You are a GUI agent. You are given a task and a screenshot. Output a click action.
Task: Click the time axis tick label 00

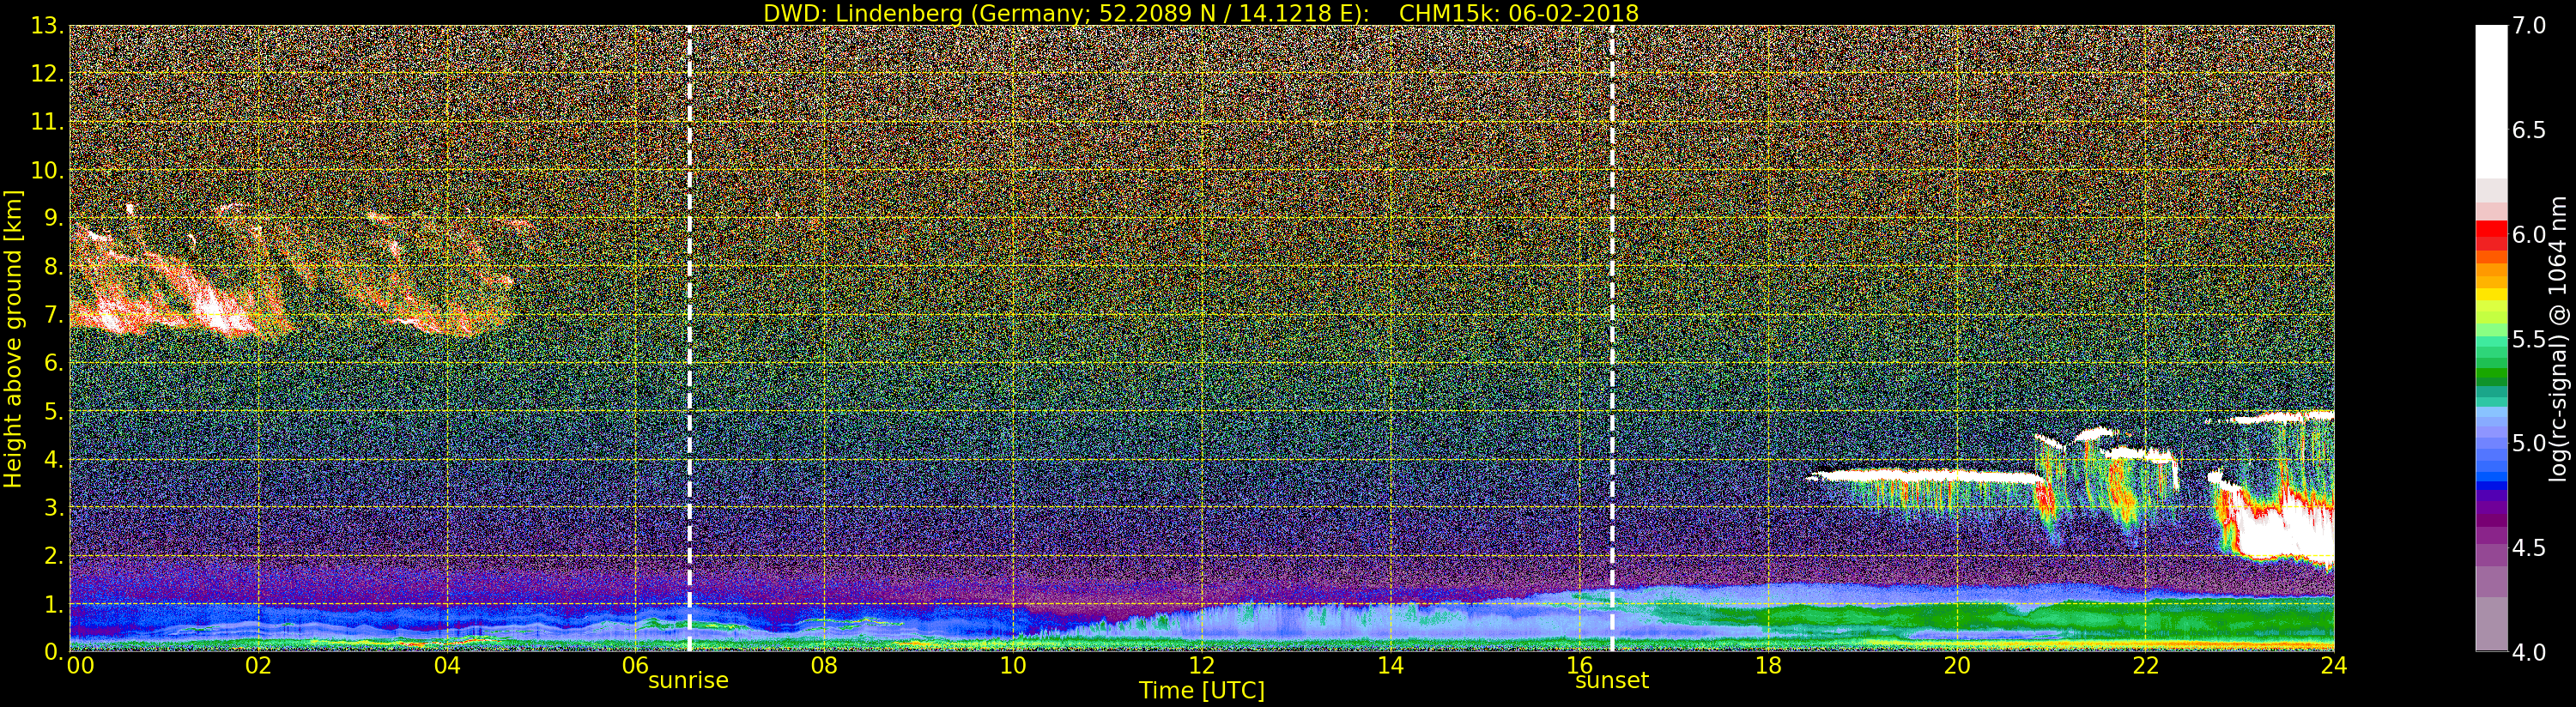pos(80,665)
